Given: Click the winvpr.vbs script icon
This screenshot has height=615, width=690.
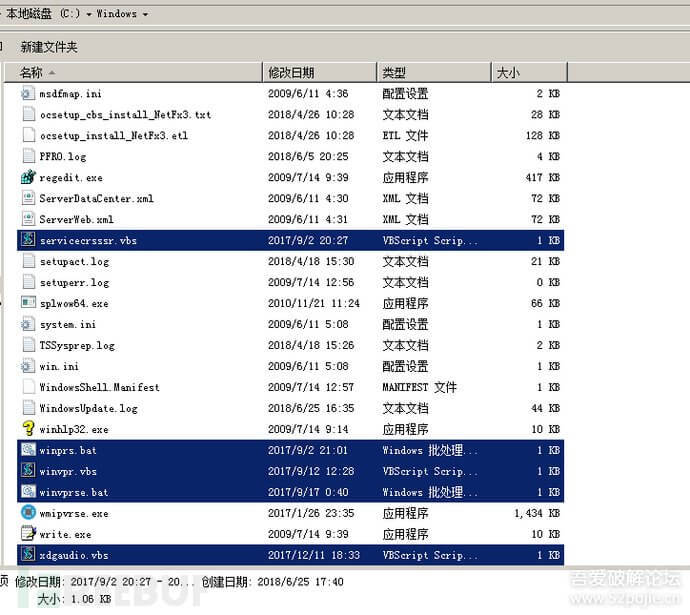Looking at the screenshot, I should [28, 471].
